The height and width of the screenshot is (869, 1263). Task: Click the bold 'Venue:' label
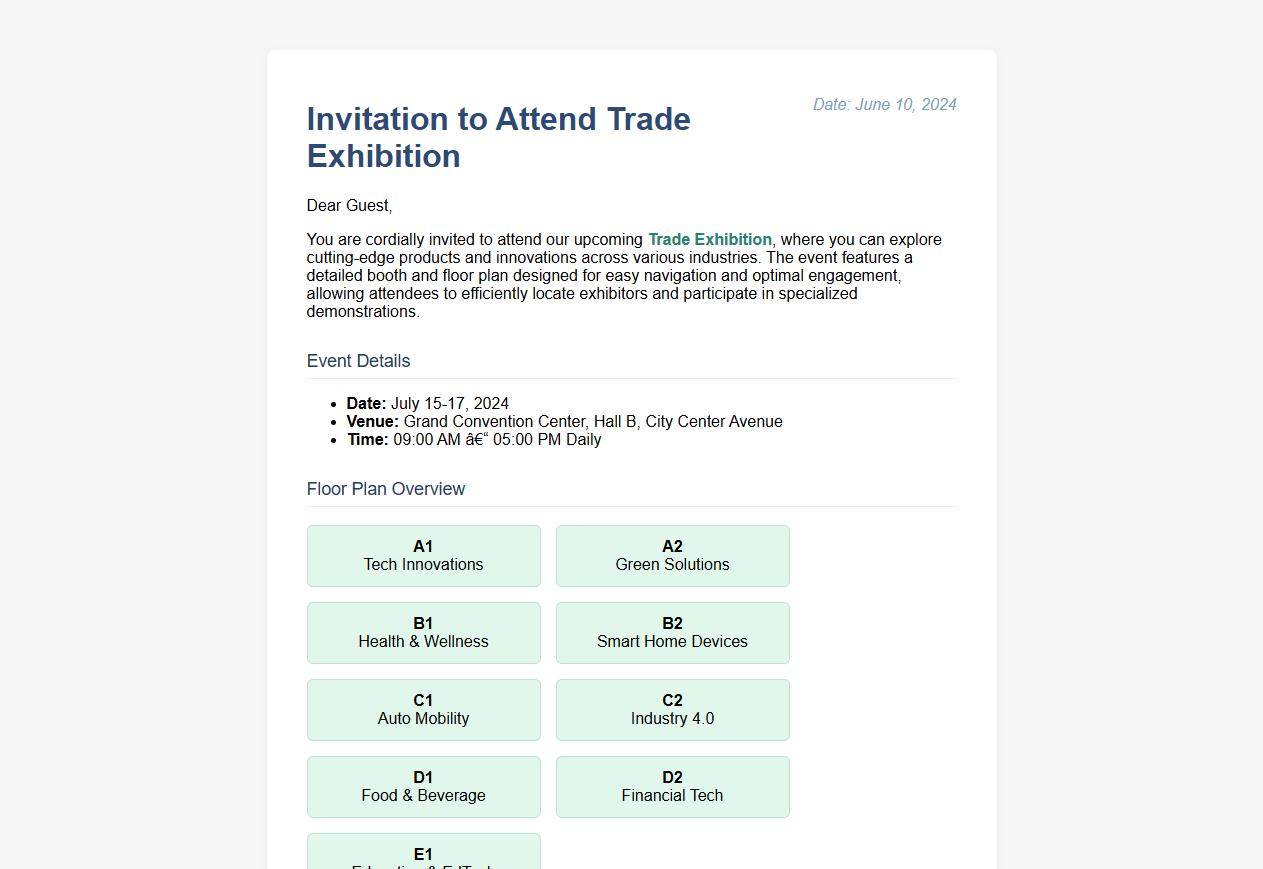tap(372, 421)
